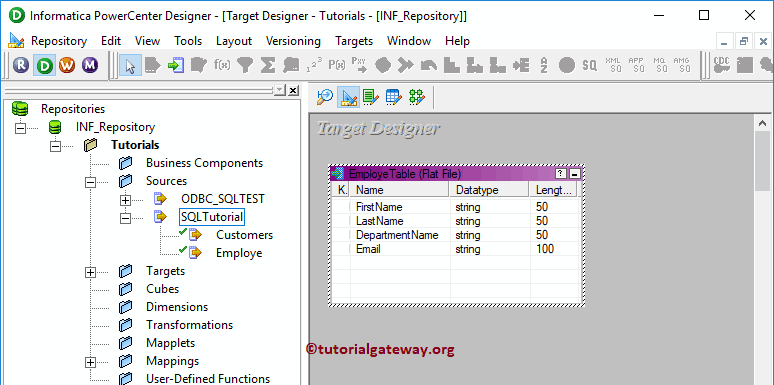774x385 pixels.
Task: Open the Mapplet Designer tool icon
Action: tap(393, 97)
